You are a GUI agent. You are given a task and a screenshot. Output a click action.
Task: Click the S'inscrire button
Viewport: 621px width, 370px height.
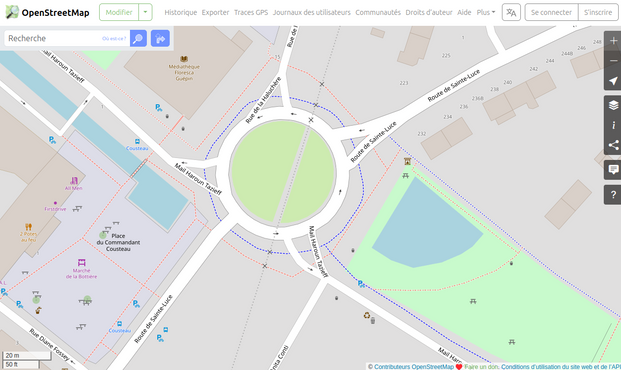(x=598, y=12)
